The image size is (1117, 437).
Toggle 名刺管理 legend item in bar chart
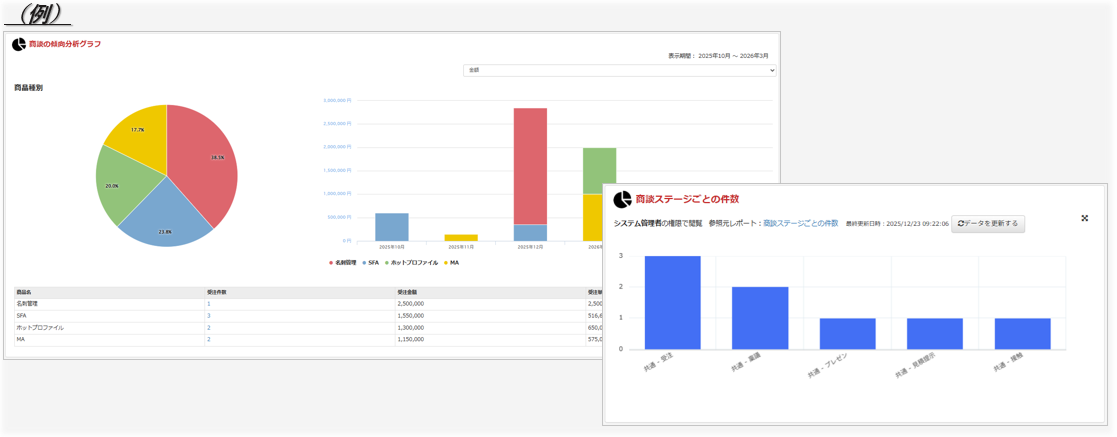click(344, 263)
